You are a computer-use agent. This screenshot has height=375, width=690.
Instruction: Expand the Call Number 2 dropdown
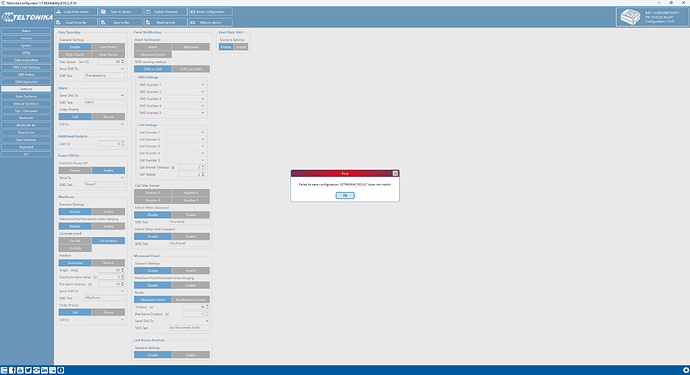(185, 139)
